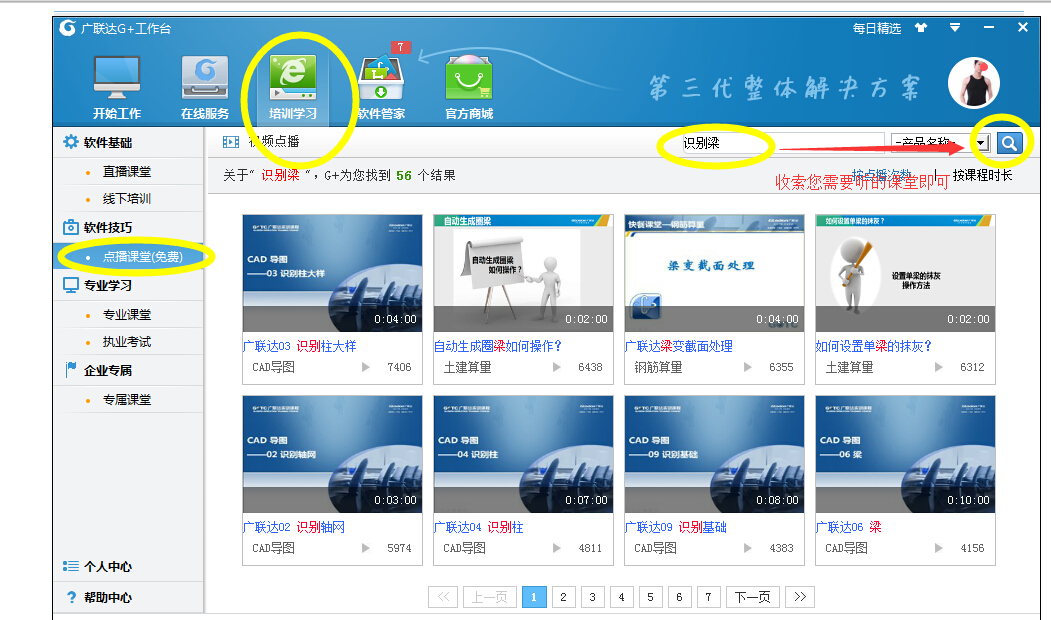Click the 设置单梁的抹灰 thumbnail

[x=906, y=273]
